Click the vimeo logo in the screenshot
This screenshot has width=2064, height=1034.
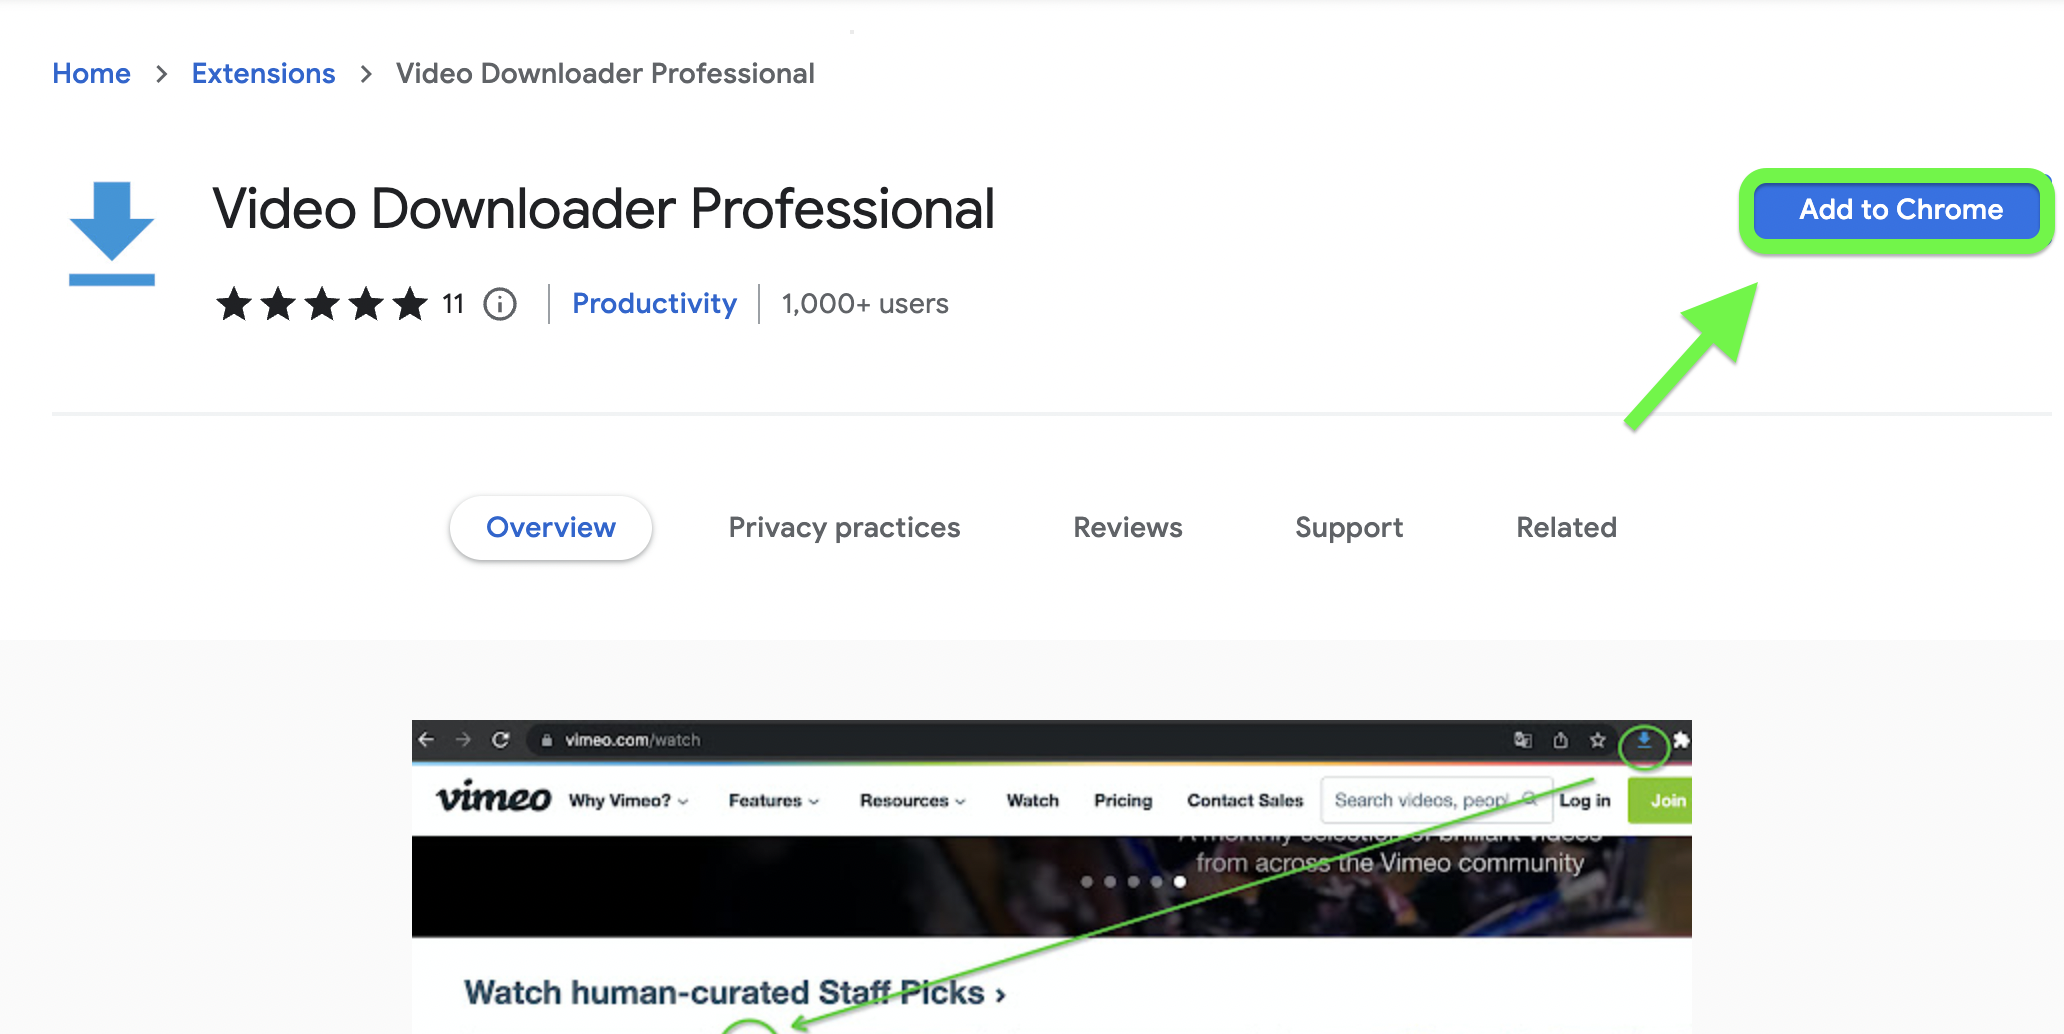[493, 798]
